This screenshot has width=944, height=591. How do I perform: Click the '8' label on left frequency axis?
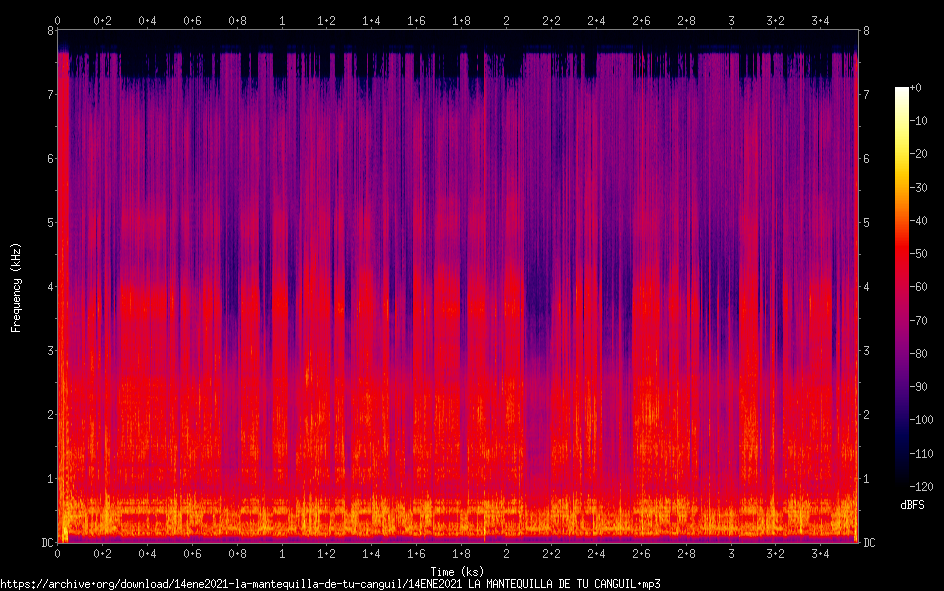[x=51, y=31]
